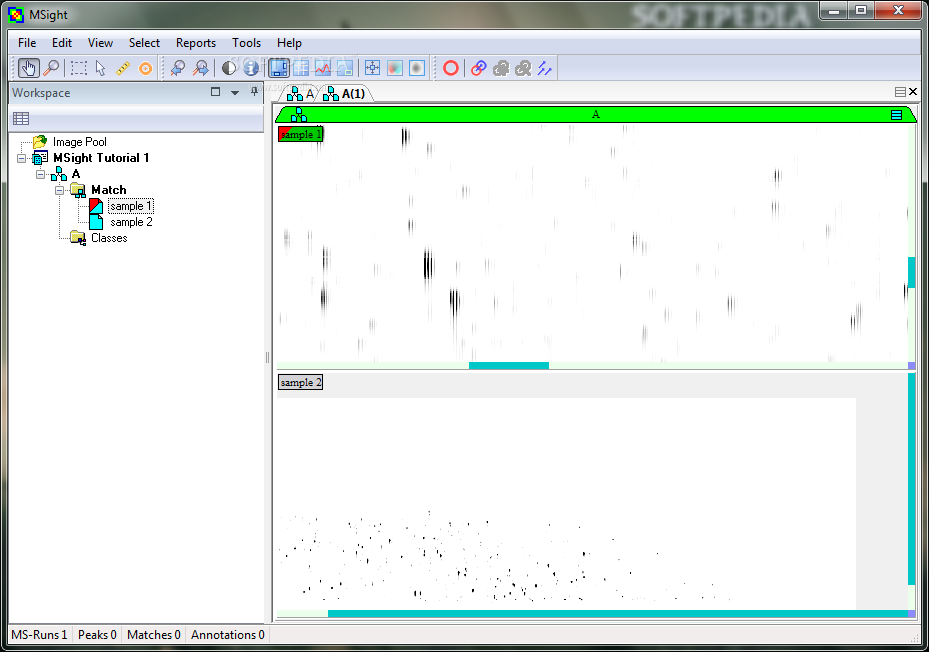
Task: Click the orange ring annotation tool
Action: pos(145,68)
